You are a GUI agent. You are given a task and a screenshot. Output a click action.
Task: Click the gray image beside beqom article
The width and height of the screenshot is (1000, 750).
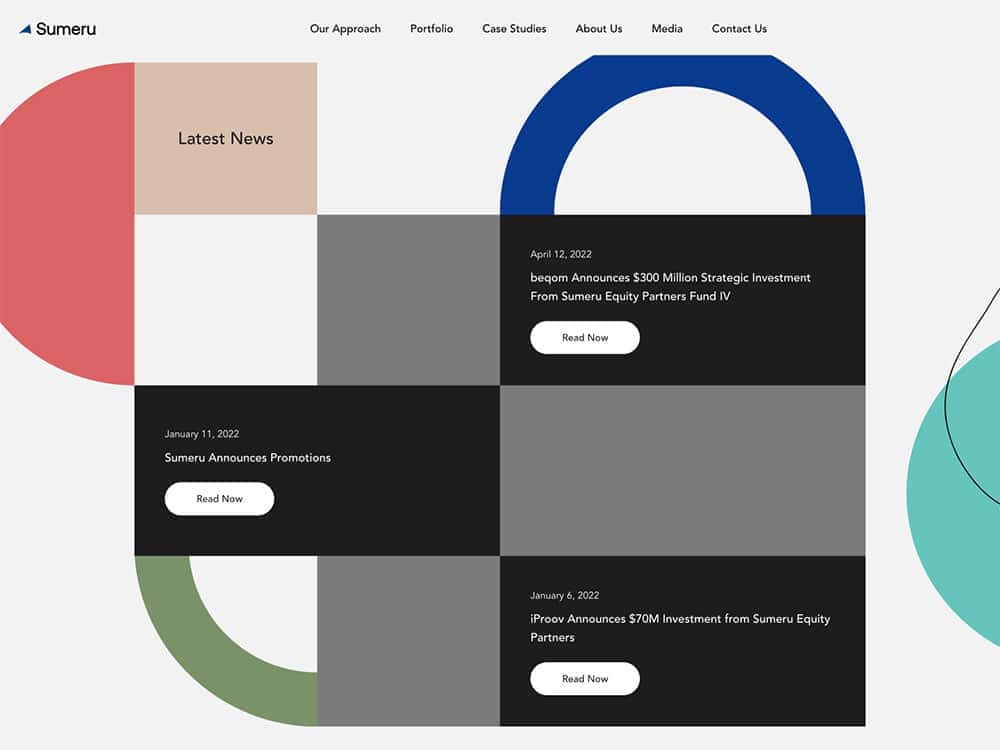pyautogui.click(x=408, y=300)
